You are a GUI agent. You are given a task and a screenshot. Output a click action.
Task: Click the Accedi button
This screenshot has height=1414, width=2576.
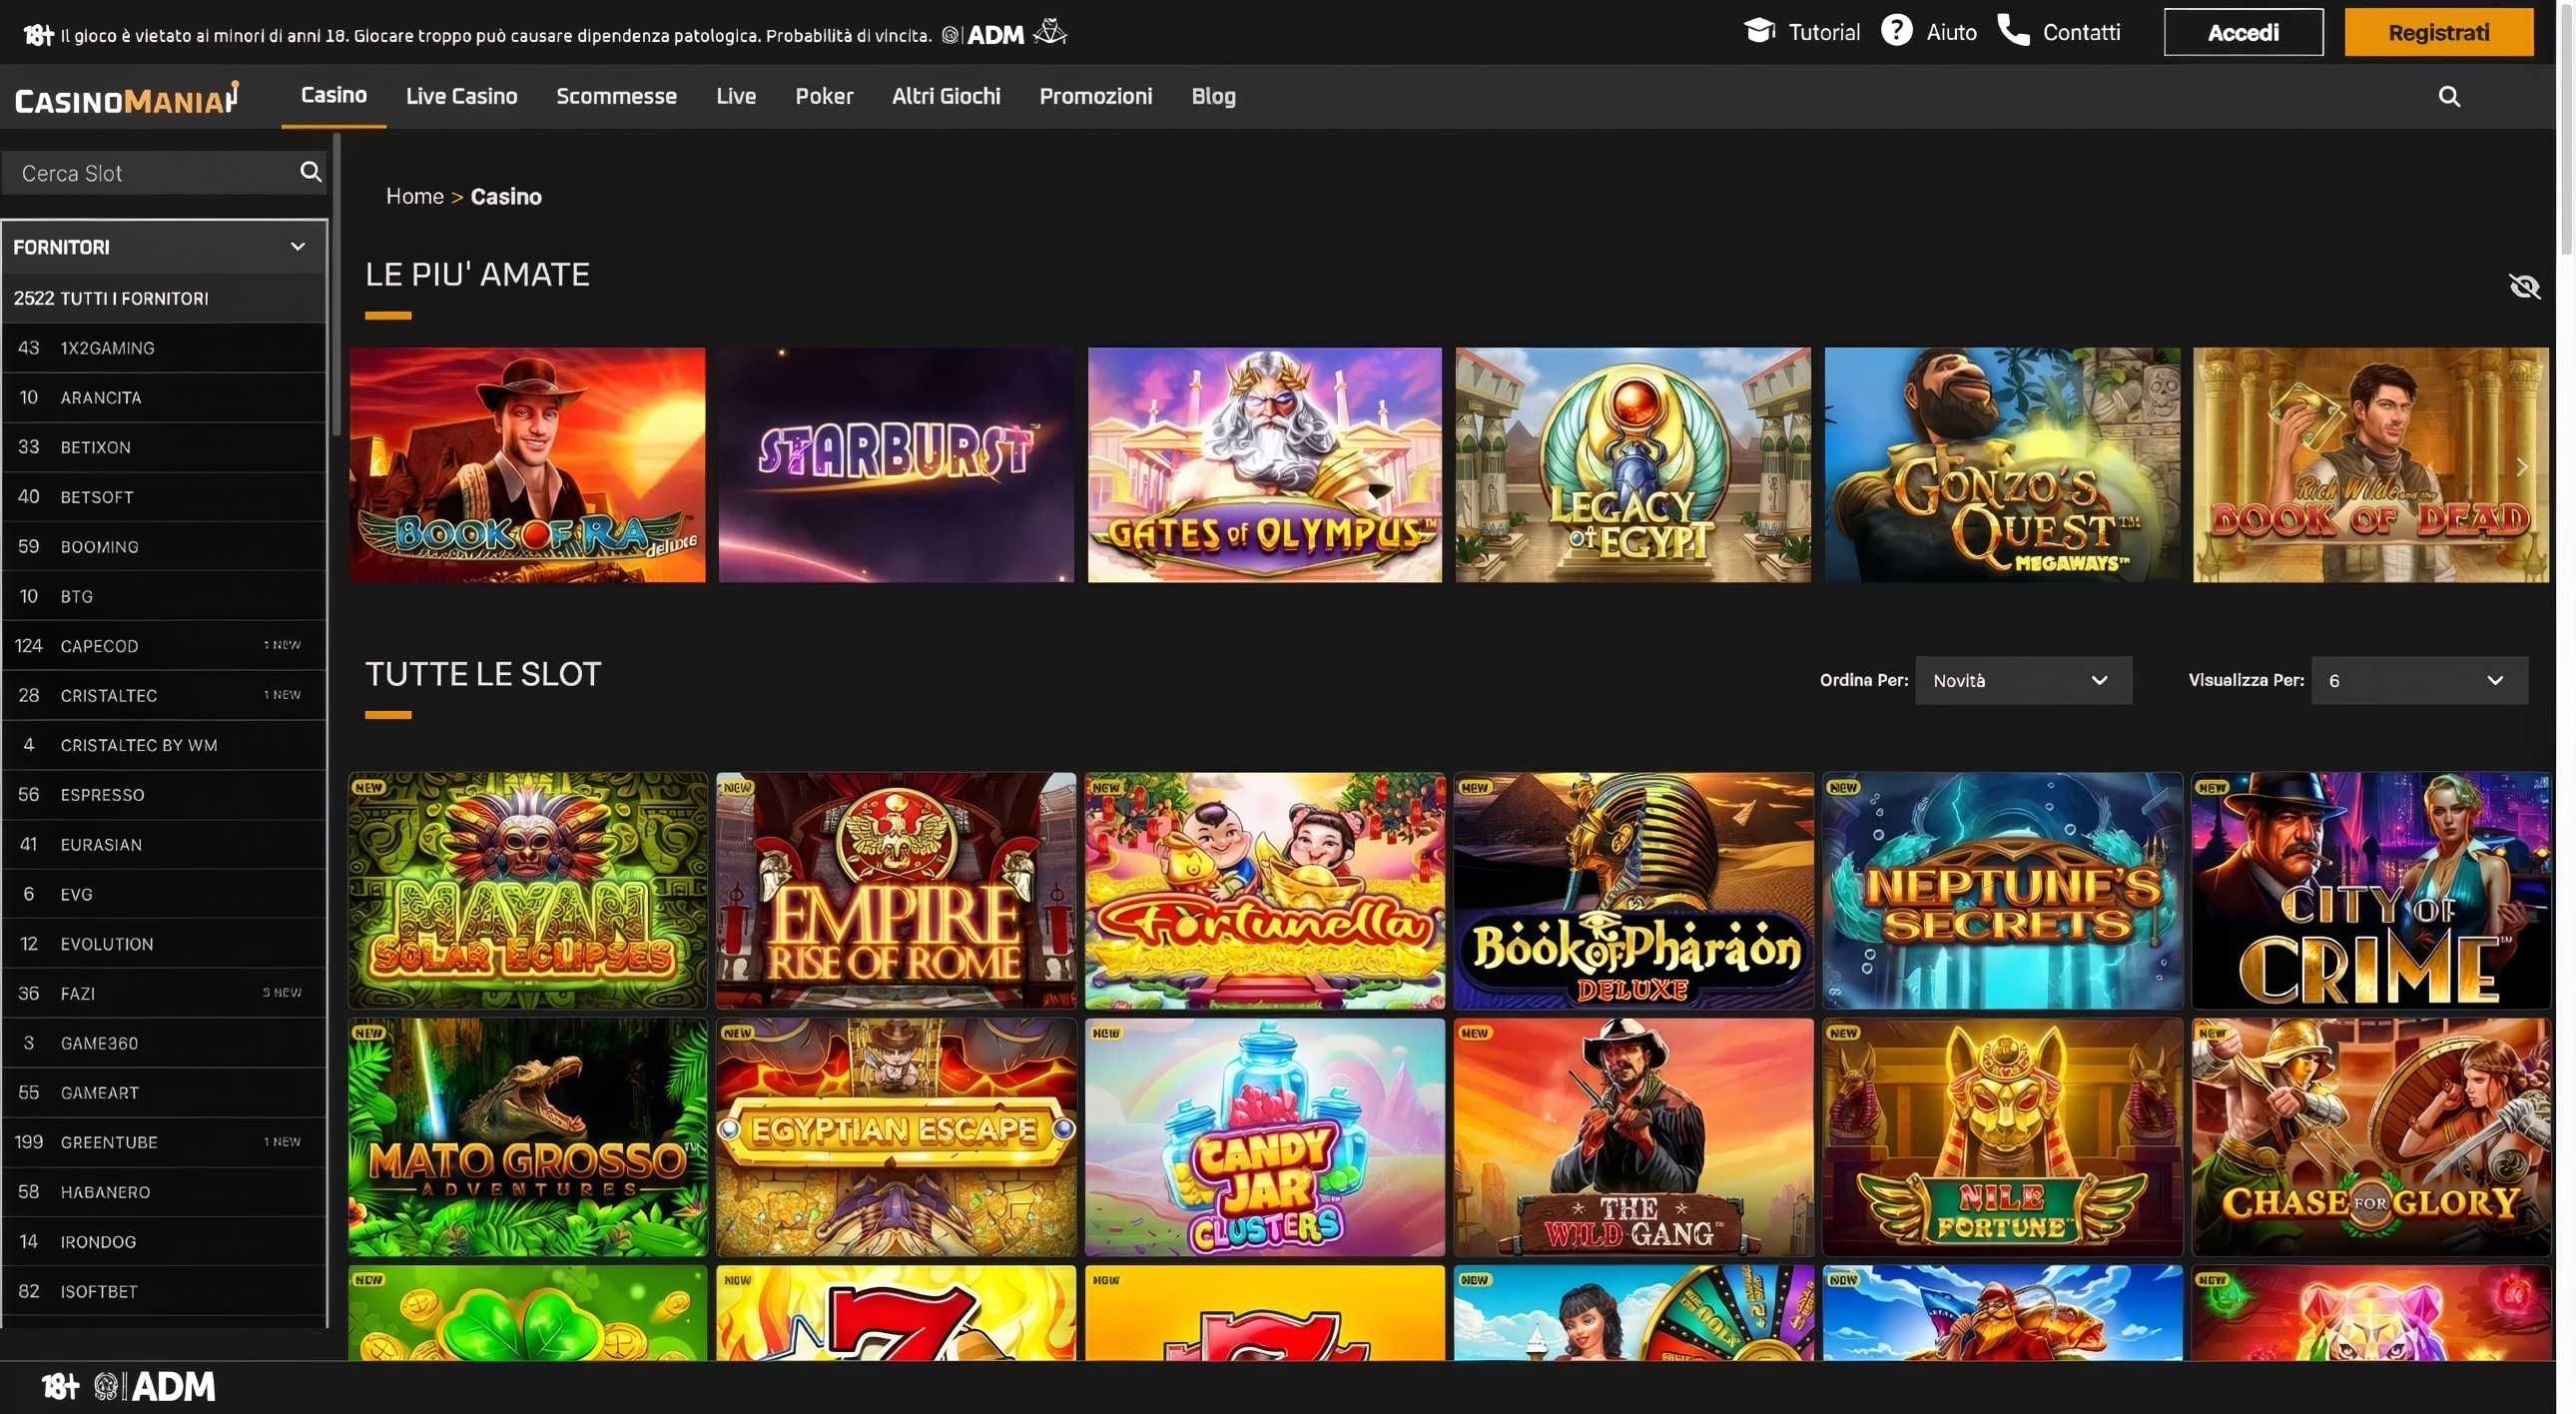coord(2242,32)
